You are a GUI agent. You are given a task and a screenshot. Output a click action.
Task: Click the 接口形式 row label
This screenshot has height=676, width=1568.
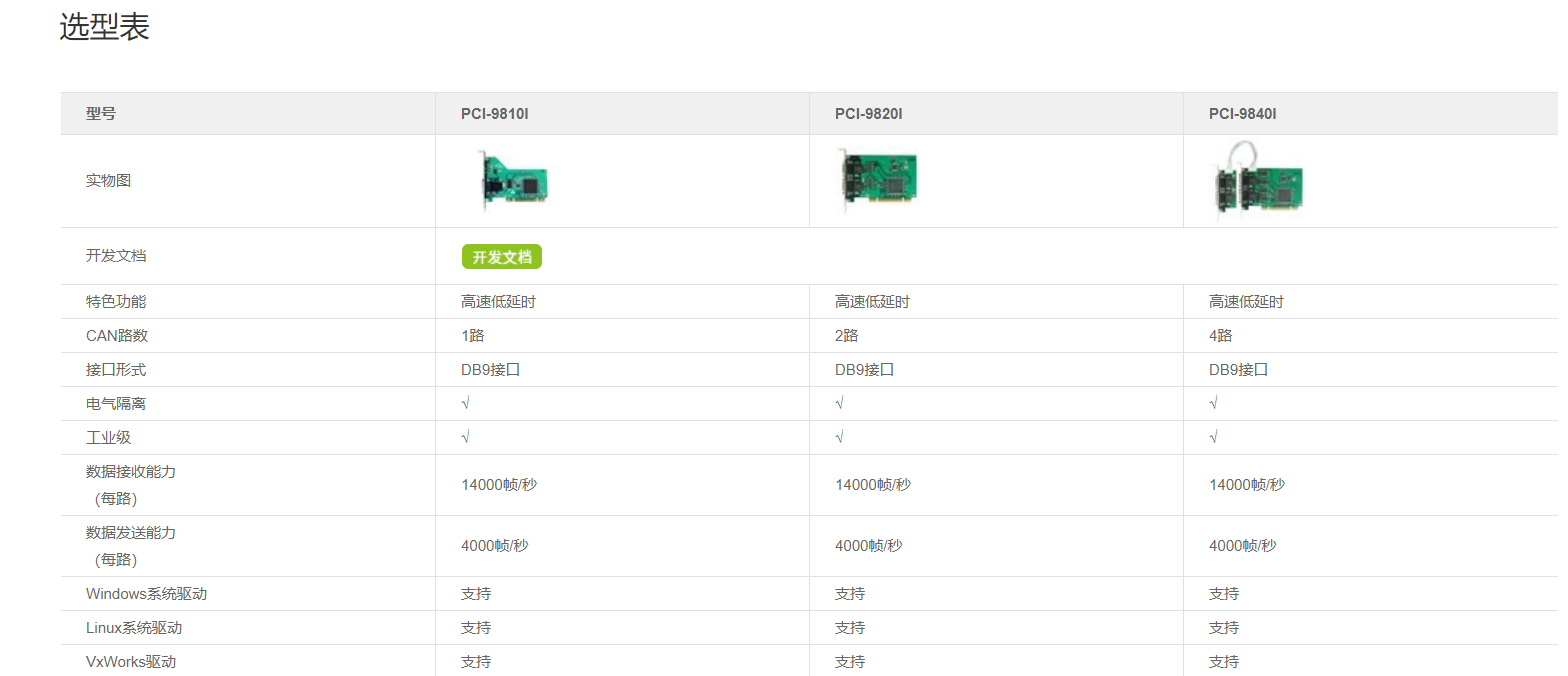pyautogui.click(x=116, y=369)
